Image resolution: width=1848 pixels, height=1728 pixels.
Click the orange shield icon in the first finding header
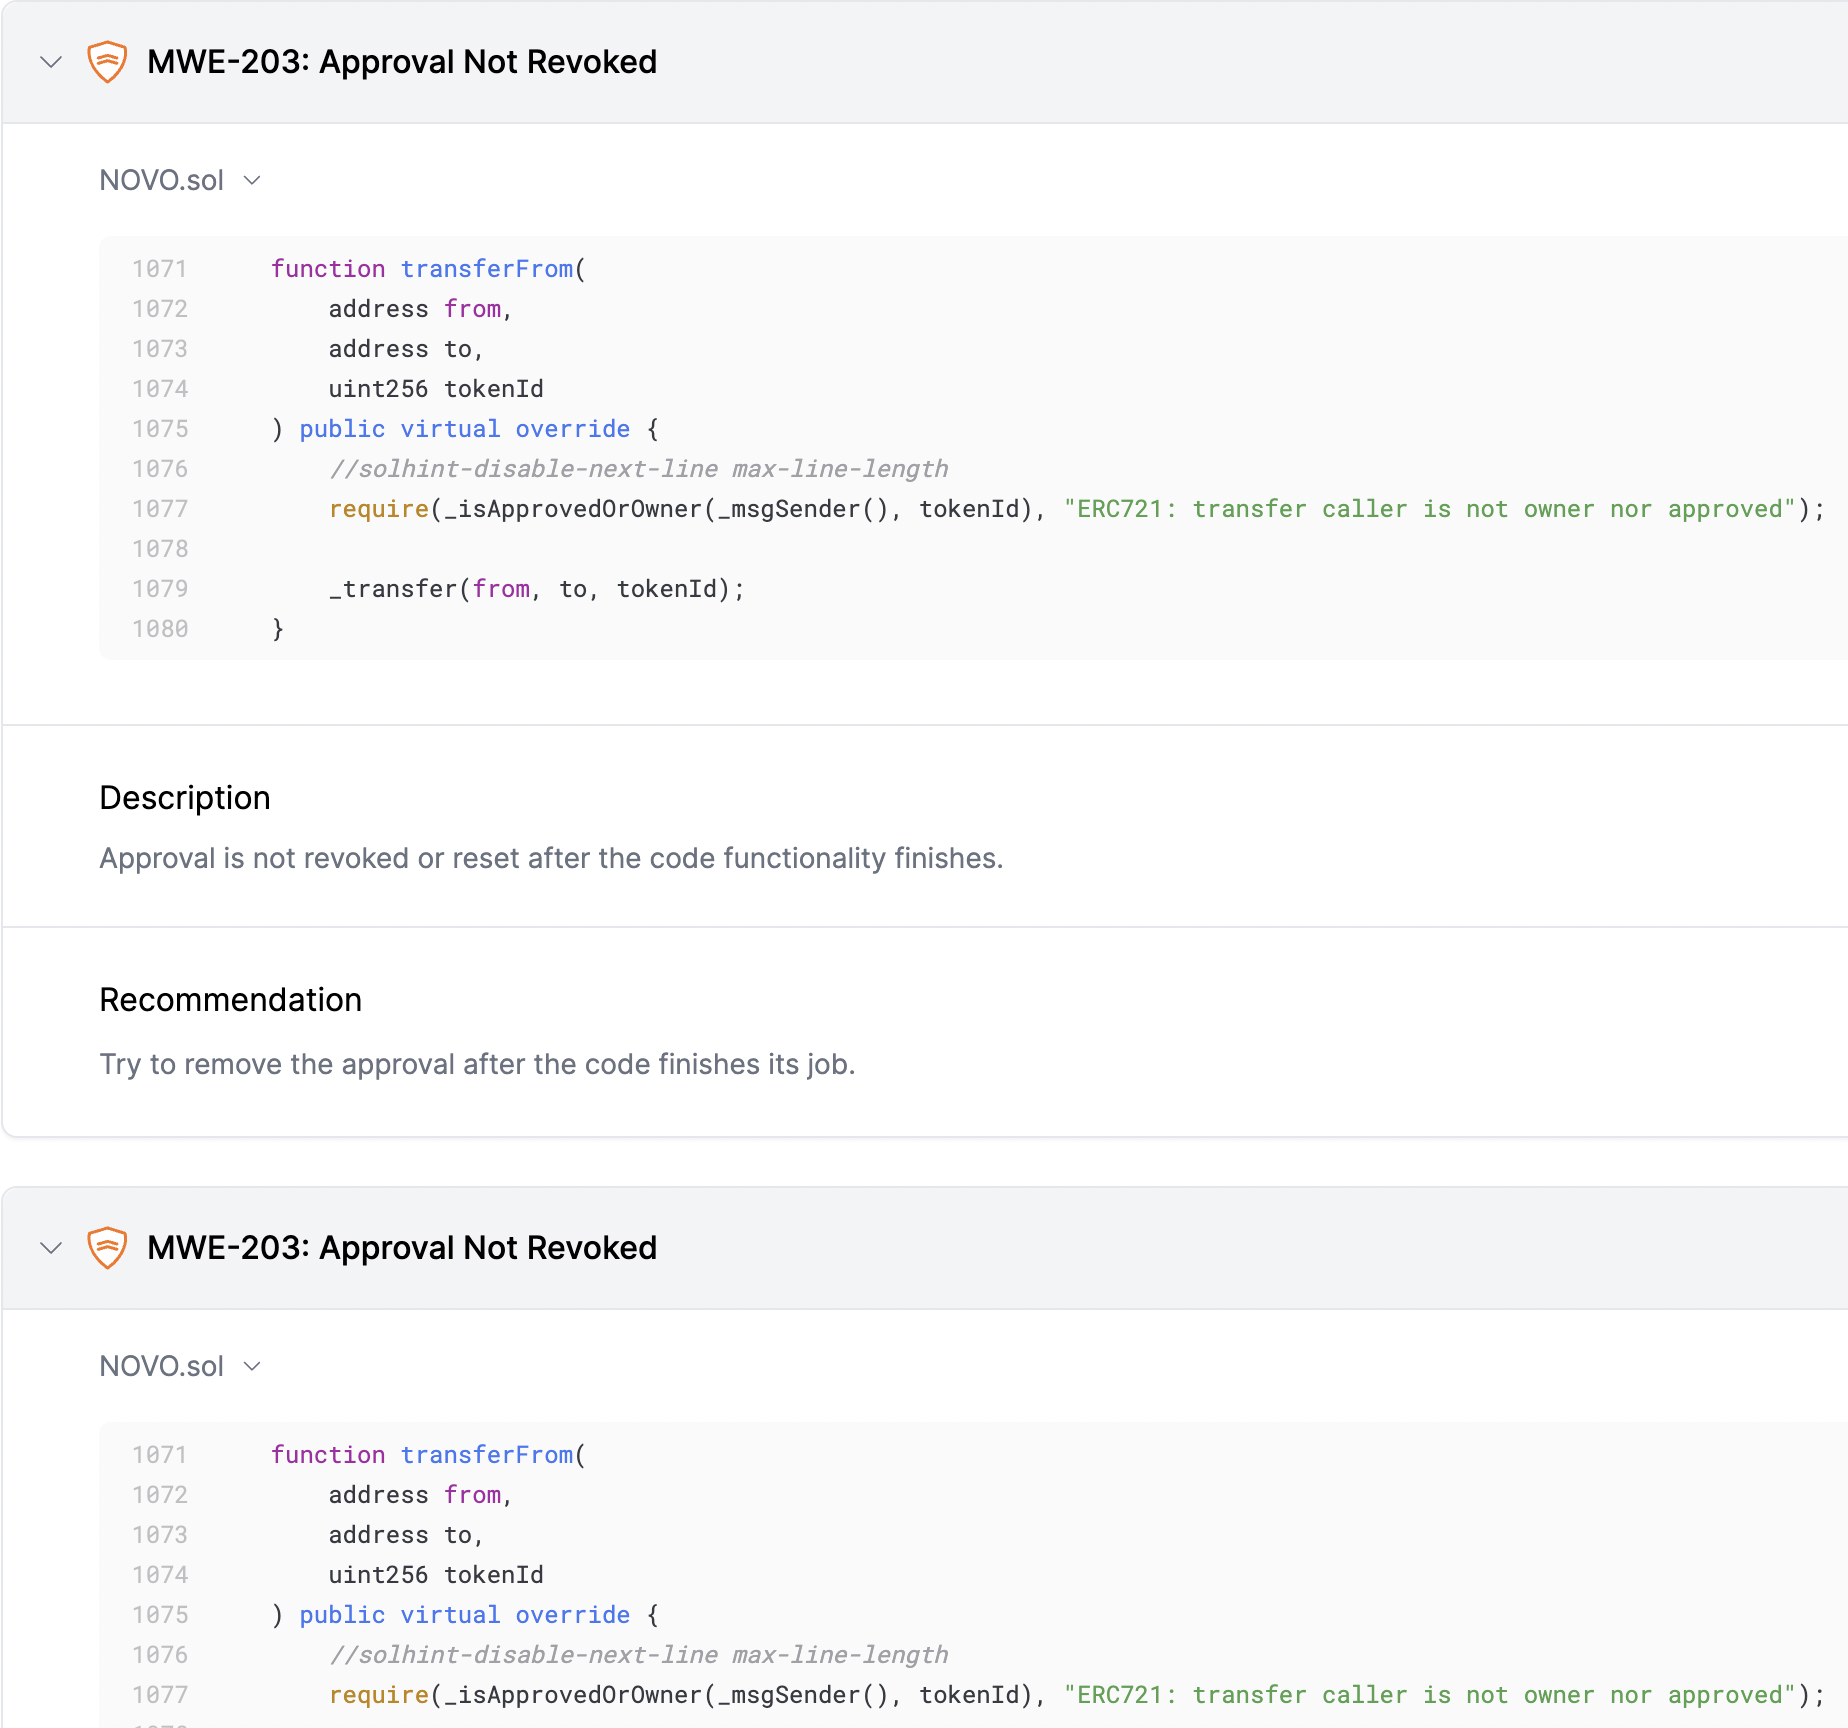click(x=107, y=62)
